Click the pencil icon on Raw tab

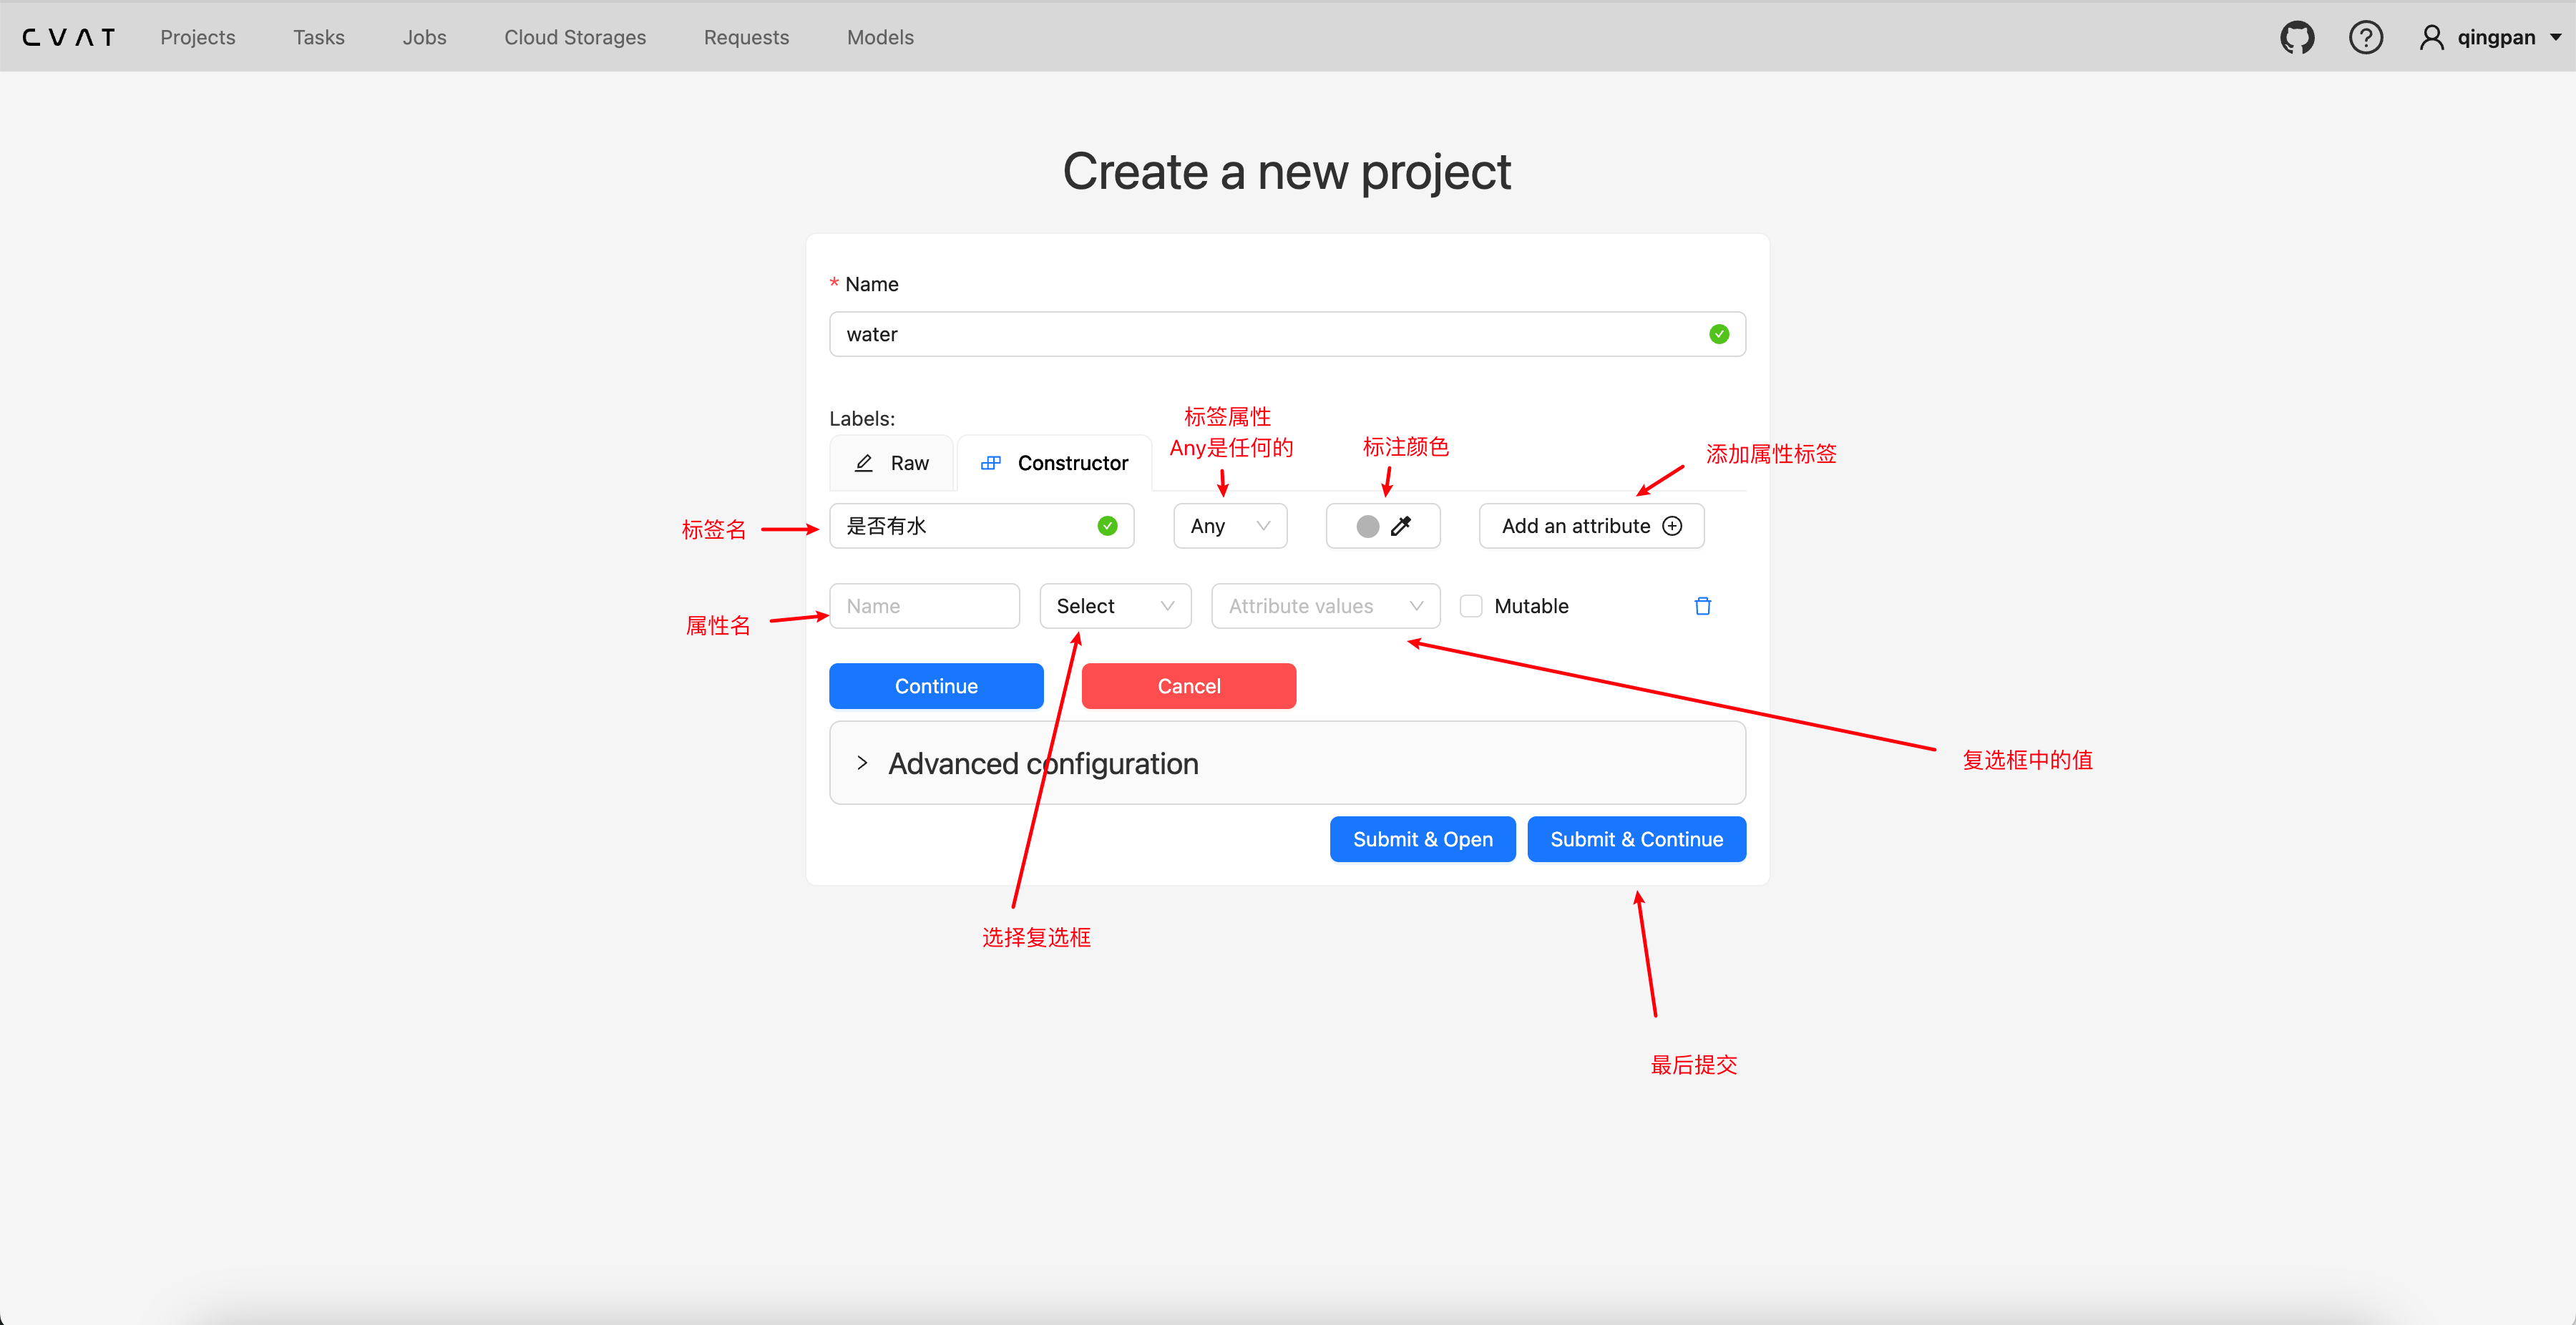pyautogui.click(x=864, y=463)
